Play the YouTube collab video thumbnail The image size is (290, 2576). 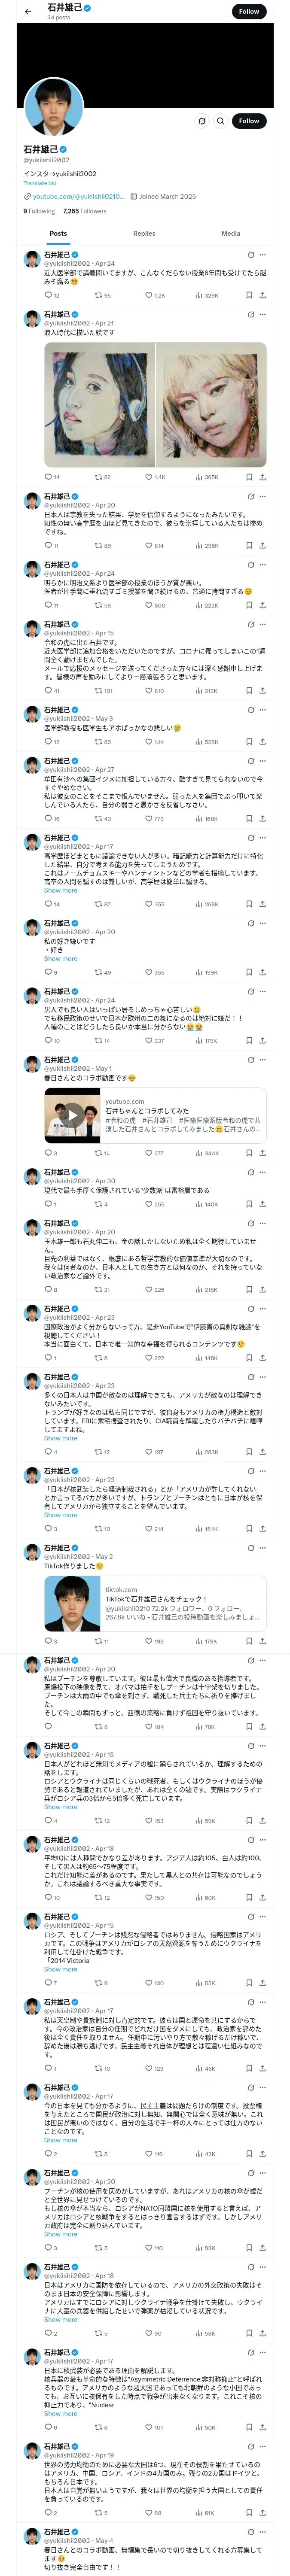[72, 1114]
